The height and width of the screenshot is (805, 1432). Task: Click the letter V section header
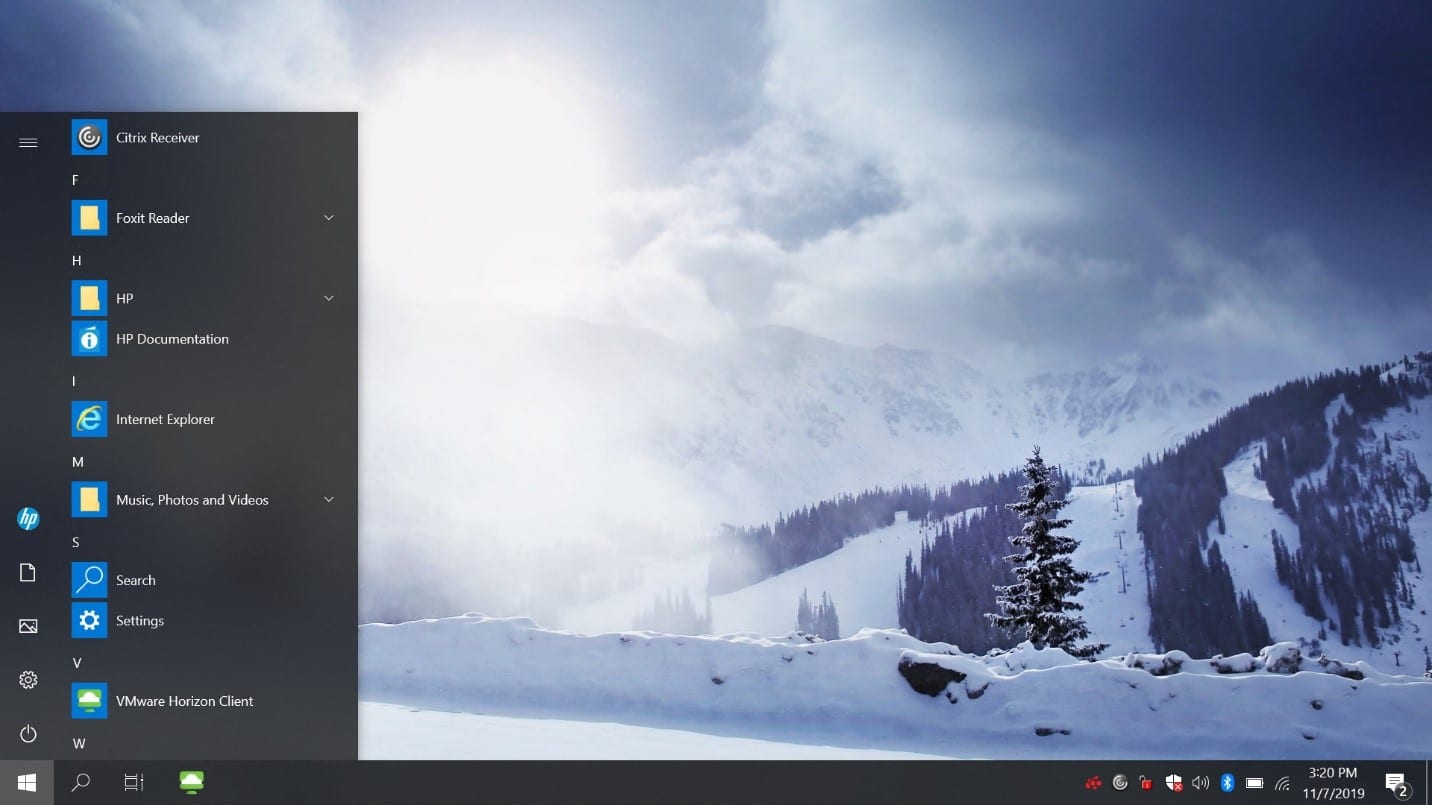coord(76,663)
